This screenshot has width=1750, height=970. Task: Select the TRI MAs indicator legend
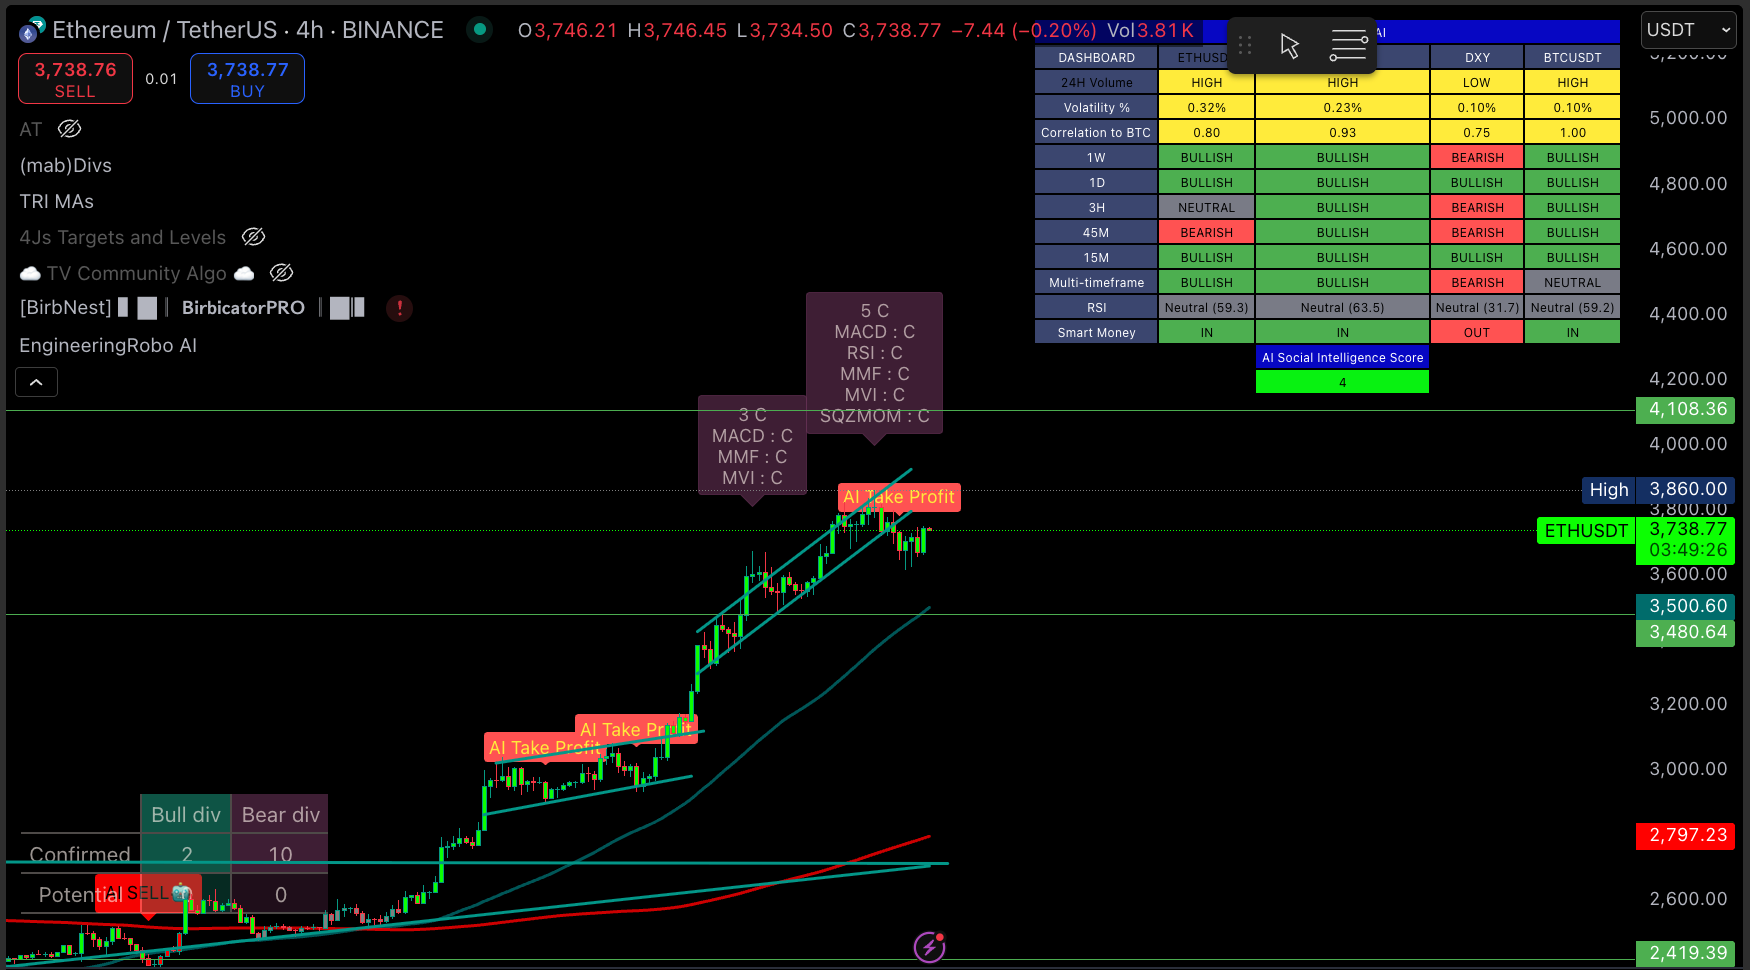point(57,202)
